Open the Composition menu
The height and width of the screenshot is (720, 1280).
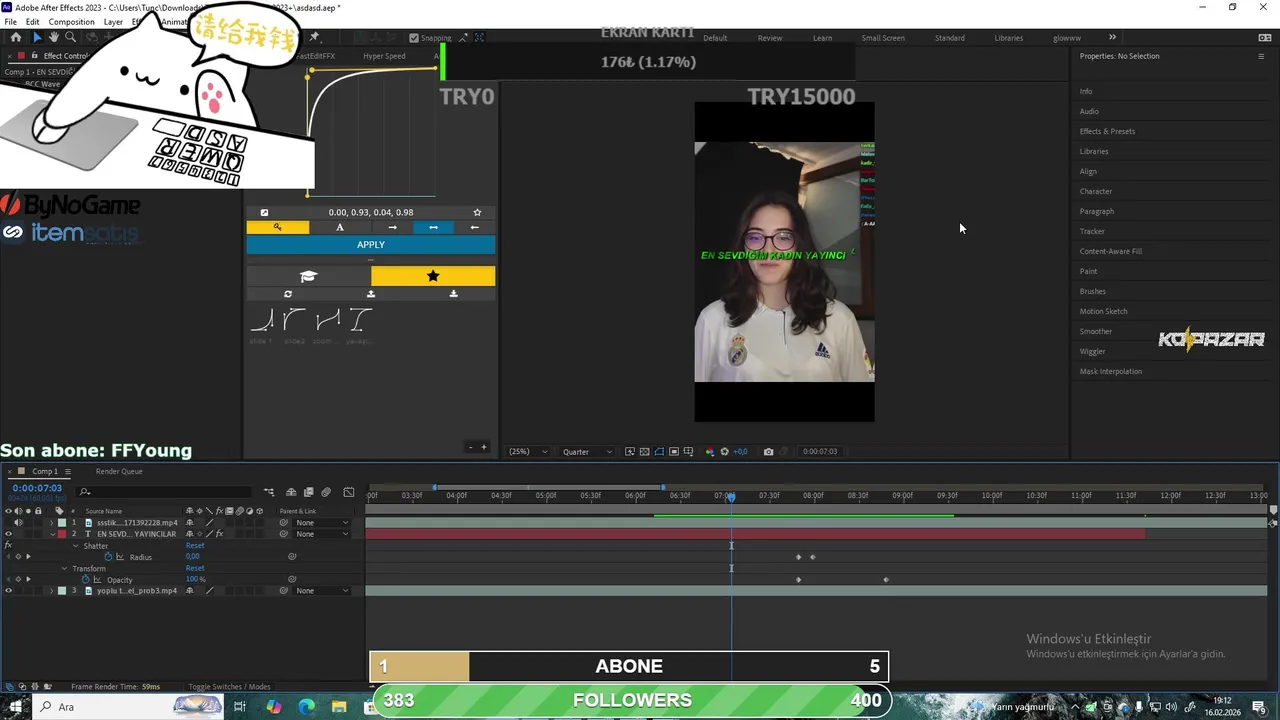71,22
